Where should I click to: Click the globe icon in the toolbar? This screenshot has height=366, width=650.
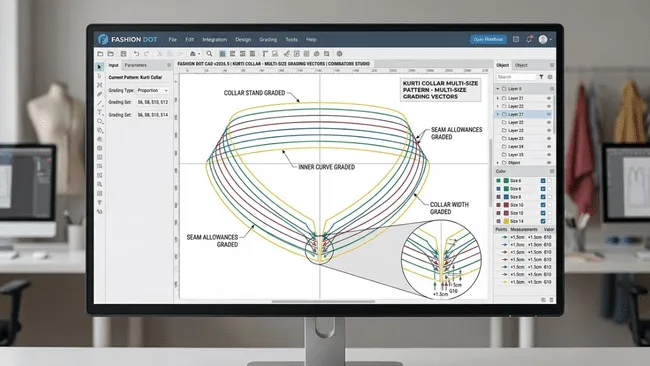(340, 53)
